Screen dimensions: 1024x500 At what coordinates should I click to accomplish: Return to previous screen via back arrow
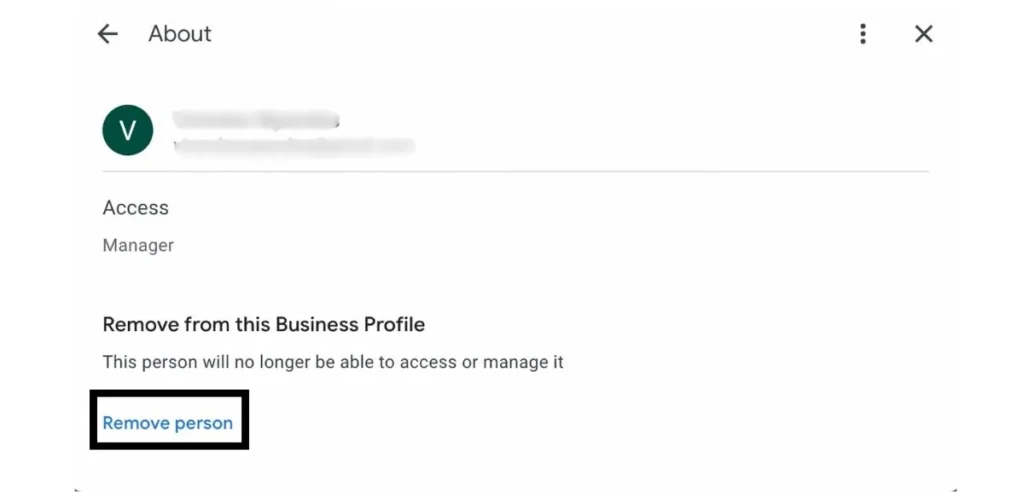(107, 34)
